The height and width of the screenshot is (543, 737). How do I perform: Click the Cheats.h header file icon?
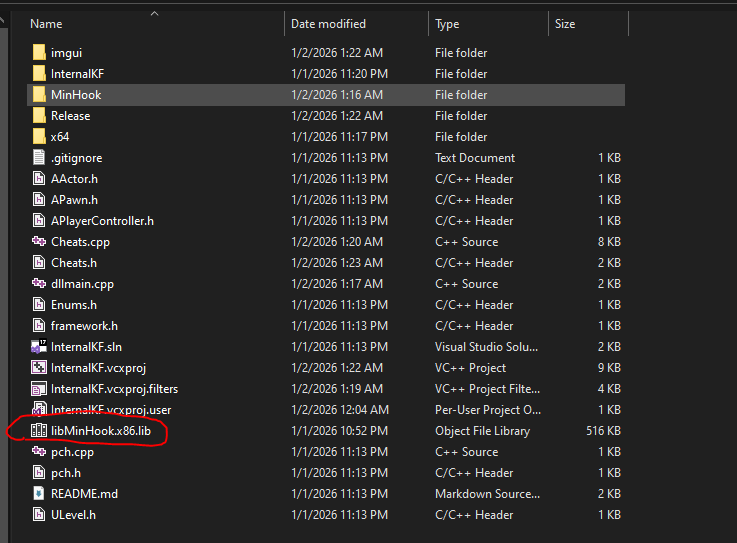[39, 263]
